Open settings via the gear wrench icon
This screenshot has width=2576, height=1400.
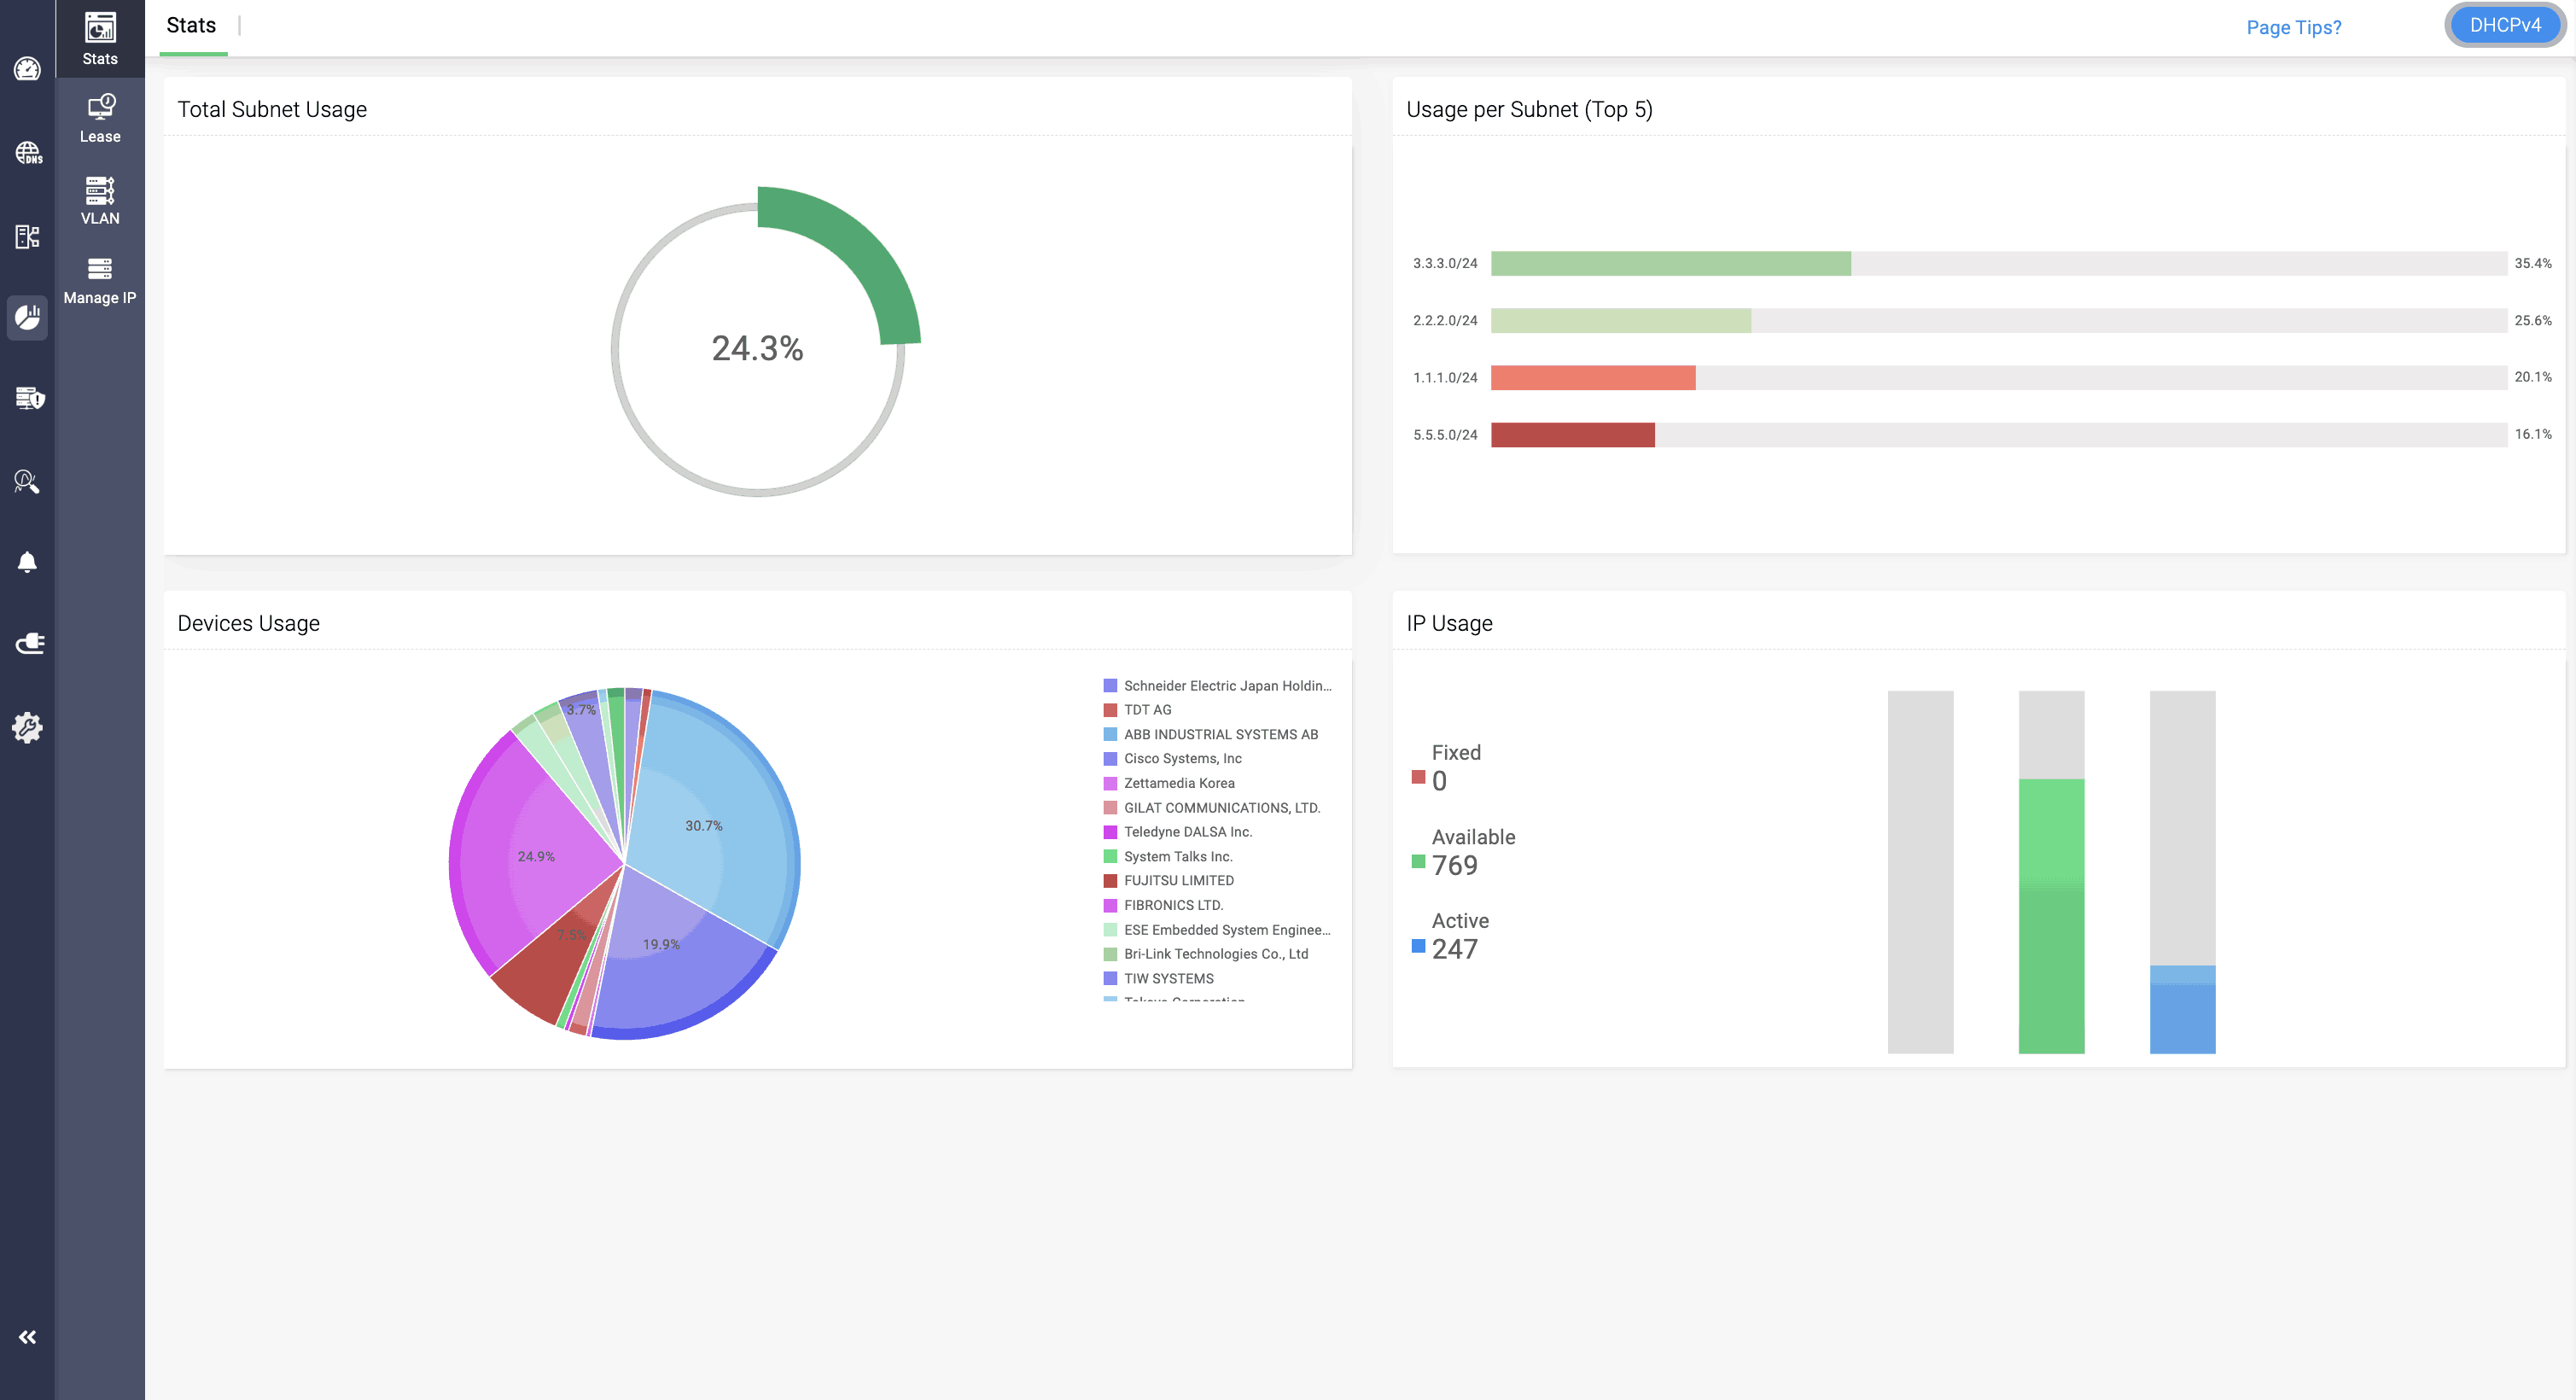pyautogui.click(x=27, y=728)
